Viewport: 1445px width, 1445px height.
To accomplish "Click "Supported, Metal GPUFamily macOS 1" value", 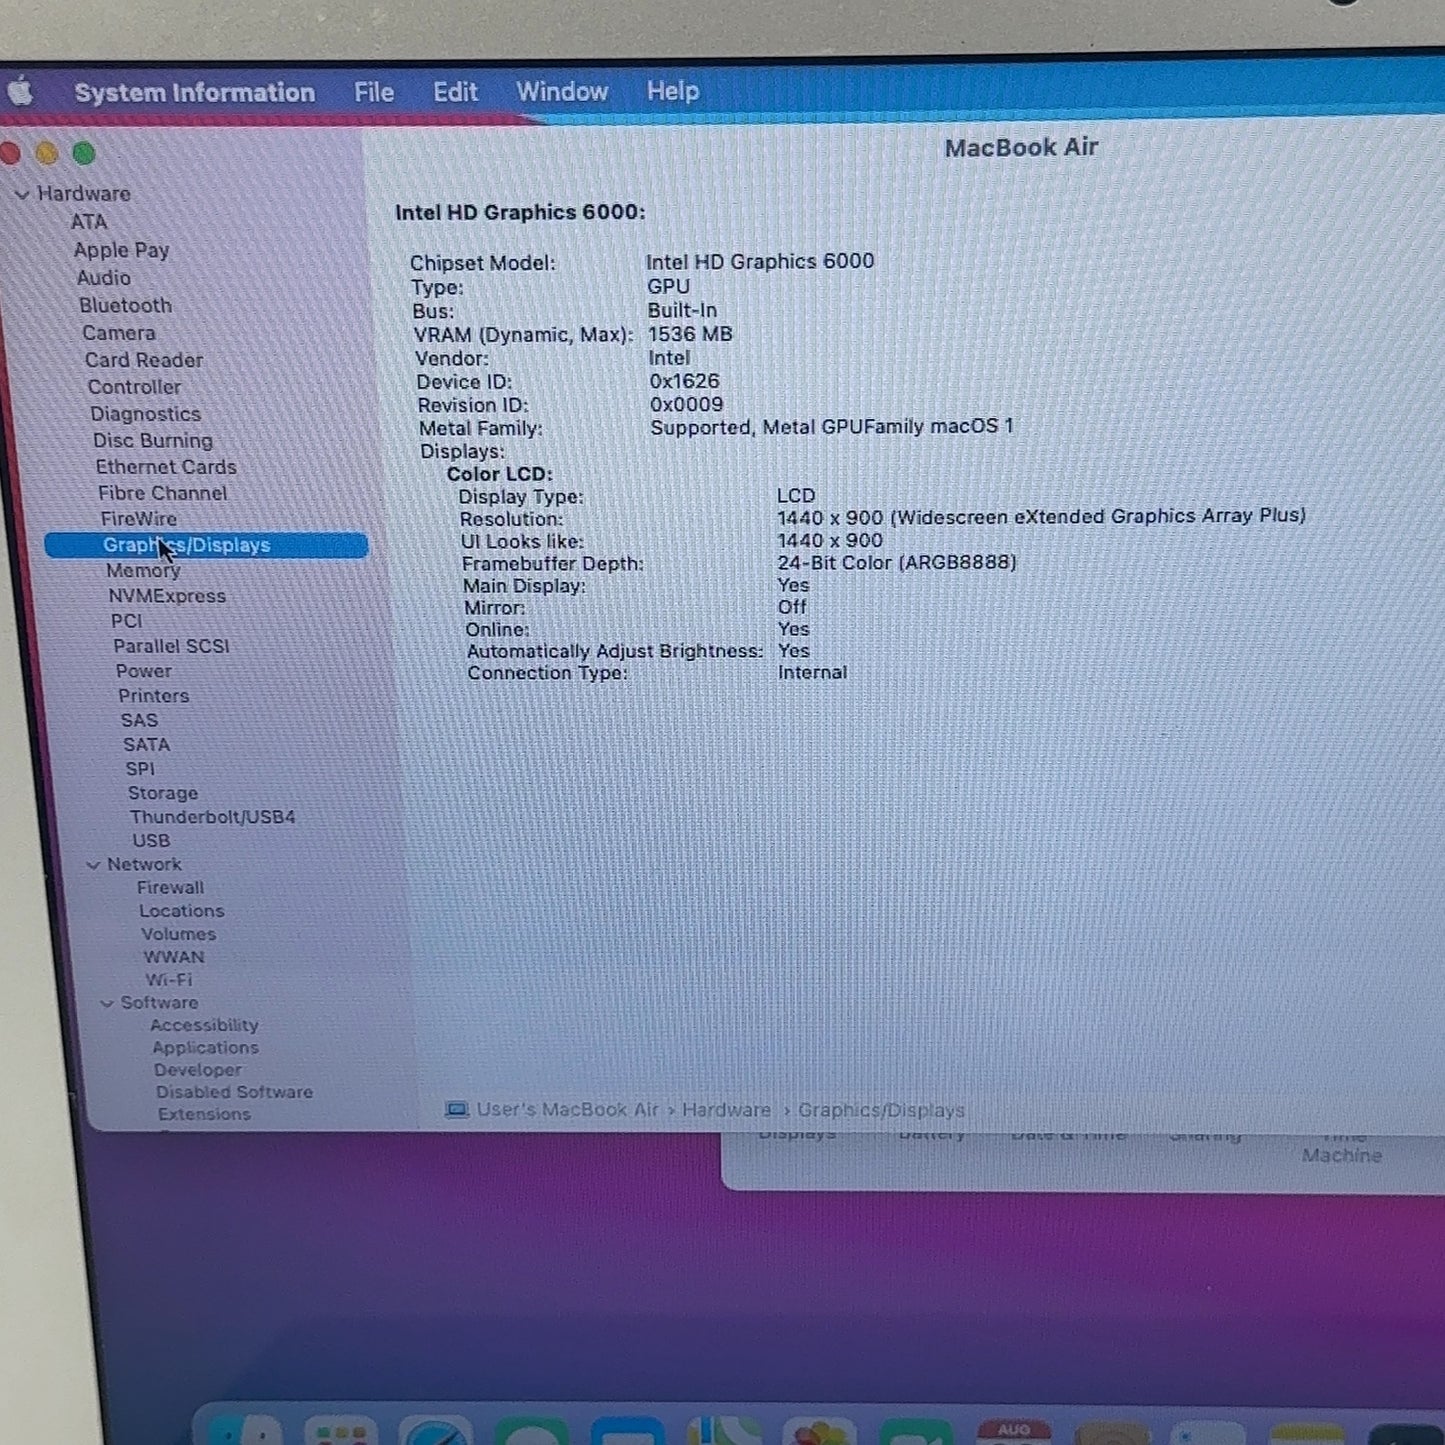I will tap(832, 427).
